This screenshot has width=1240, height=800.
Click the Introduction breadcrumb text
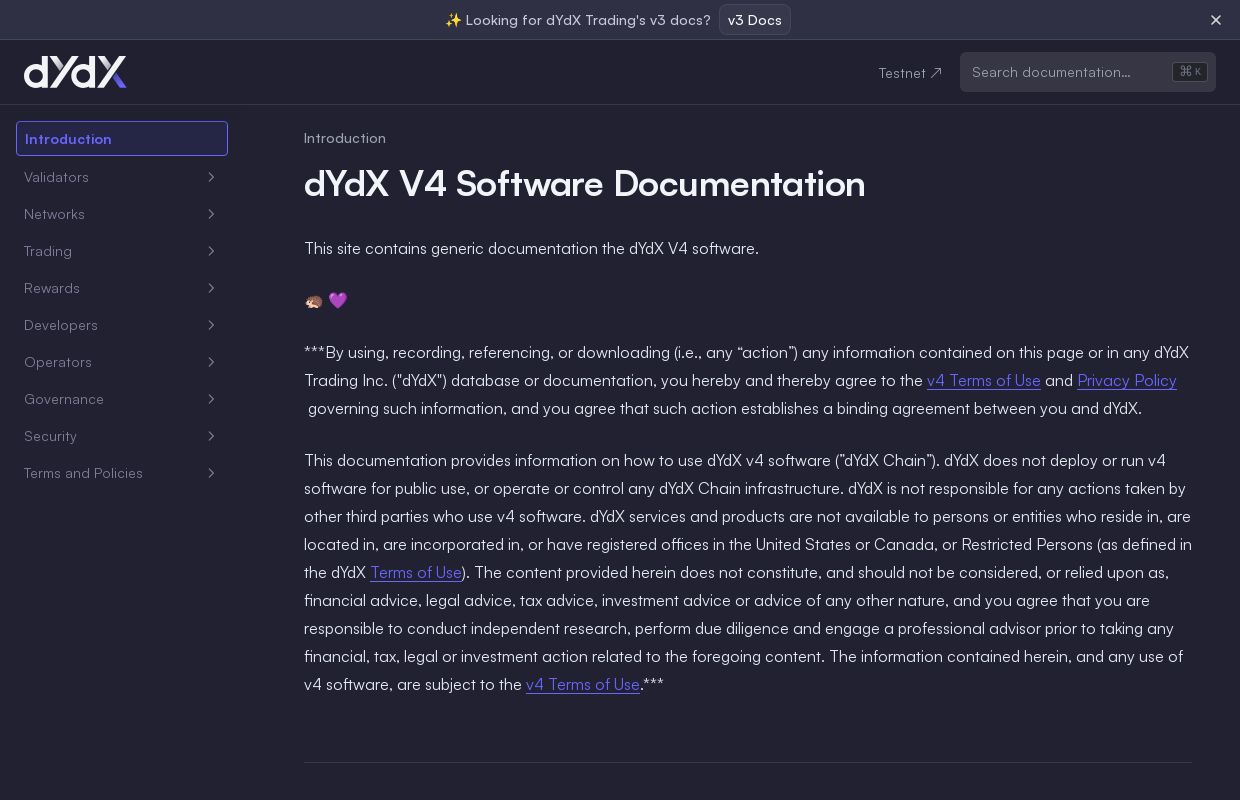(345, 138)
